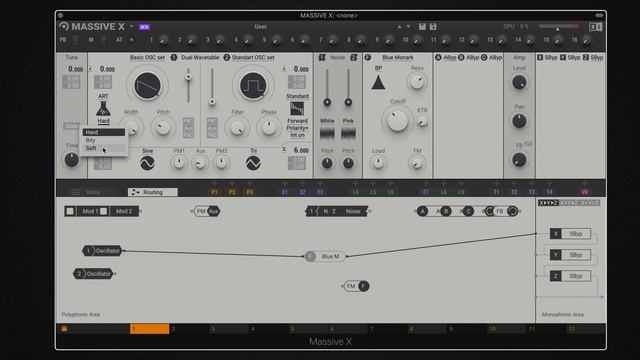The width and height of the screenshot is (640, 360).
Task: Click the Amp Level knob
Action: 519,82
